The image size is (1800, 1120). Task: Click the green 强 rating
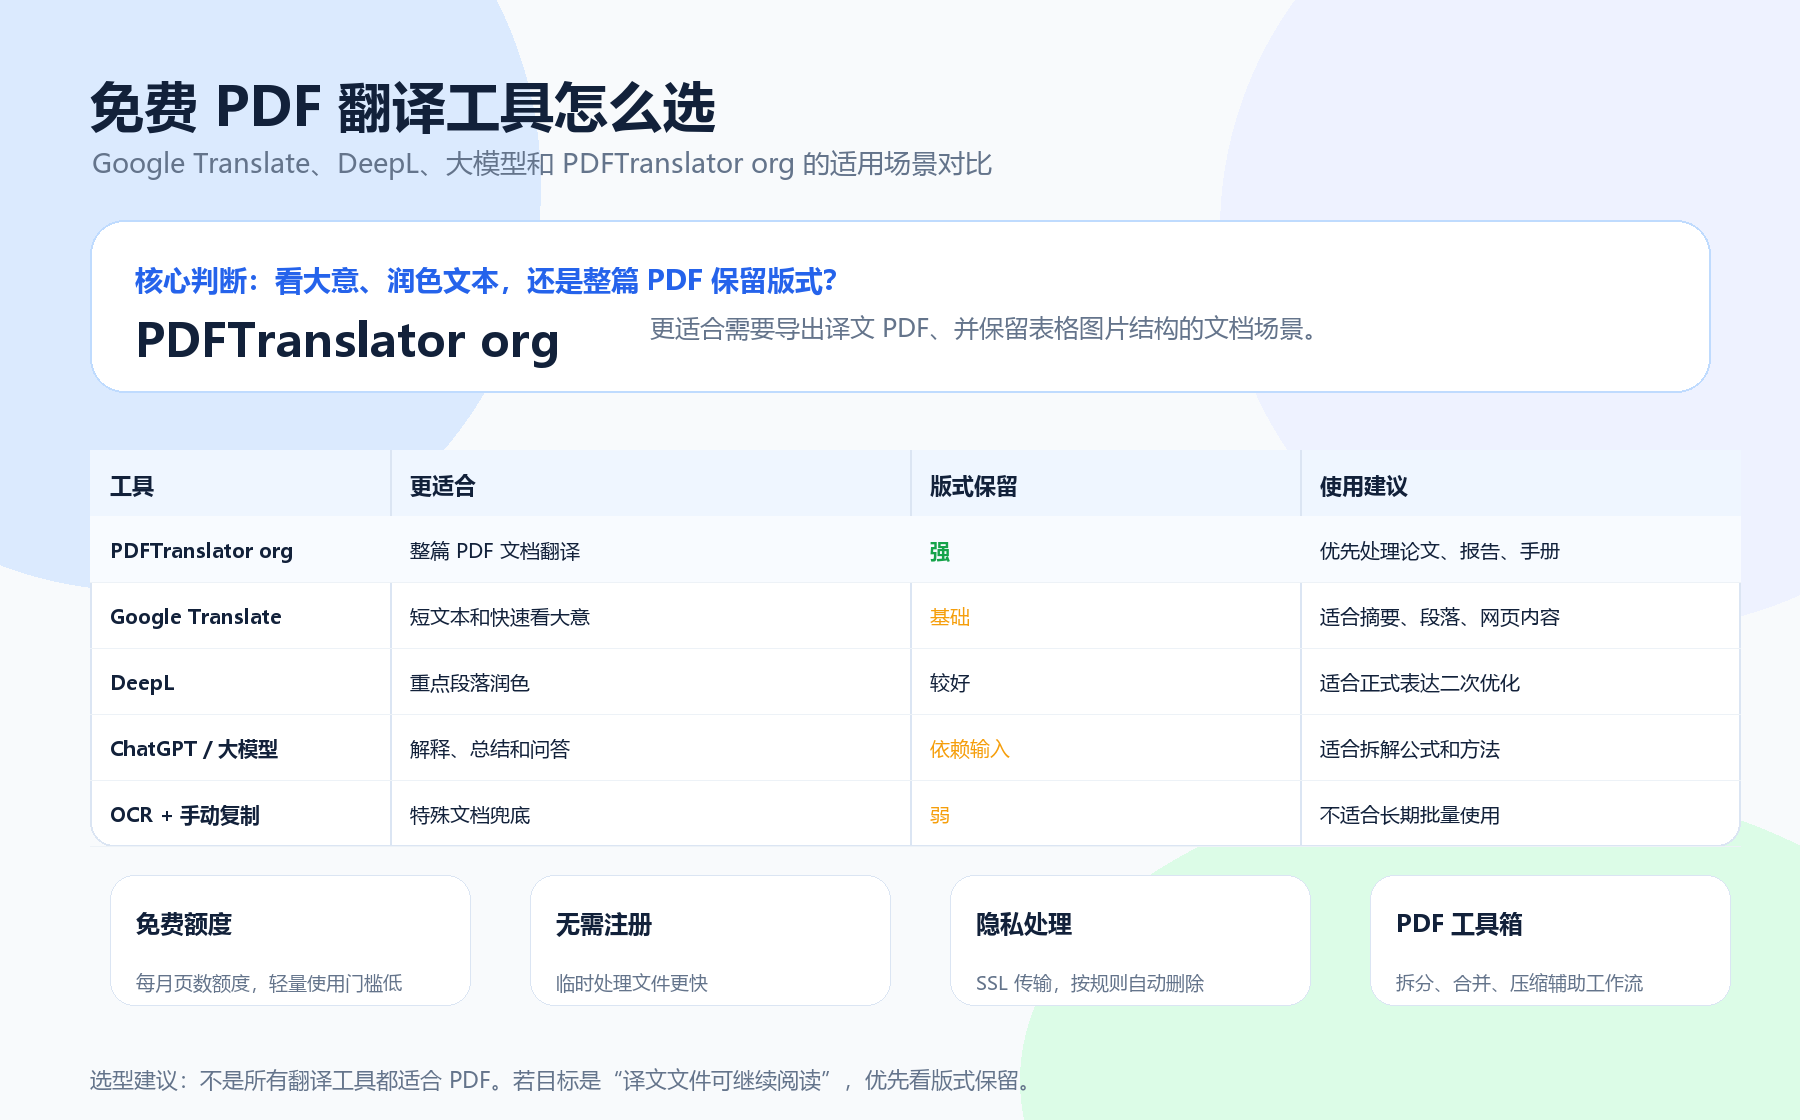click(x=940, y=551)
